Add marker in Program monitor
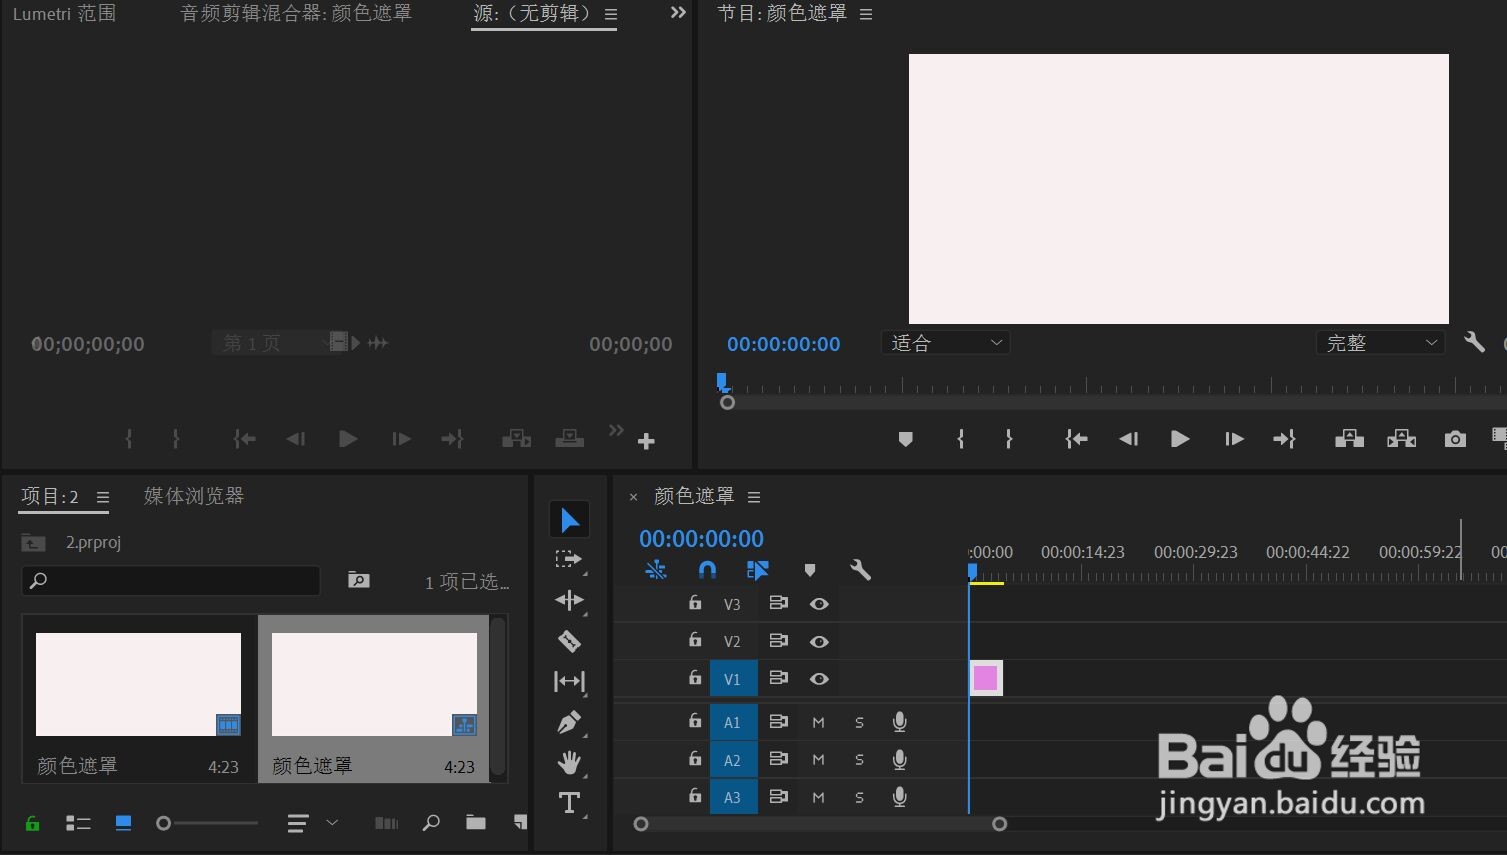This screenshot has width=1507, height=855. click(905, 439)
